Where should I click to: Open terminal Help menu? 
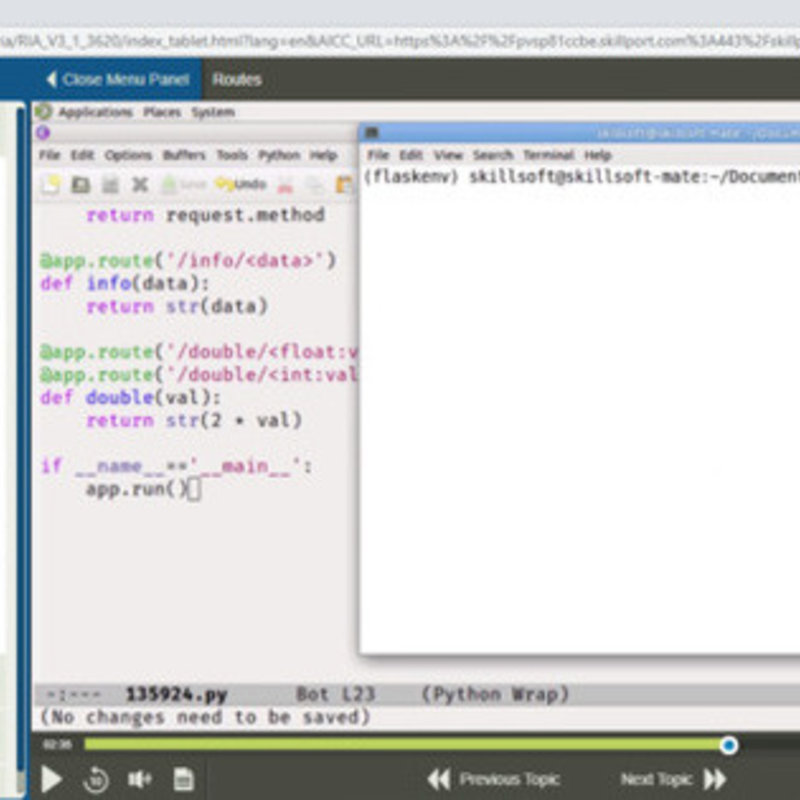[597, 155]
